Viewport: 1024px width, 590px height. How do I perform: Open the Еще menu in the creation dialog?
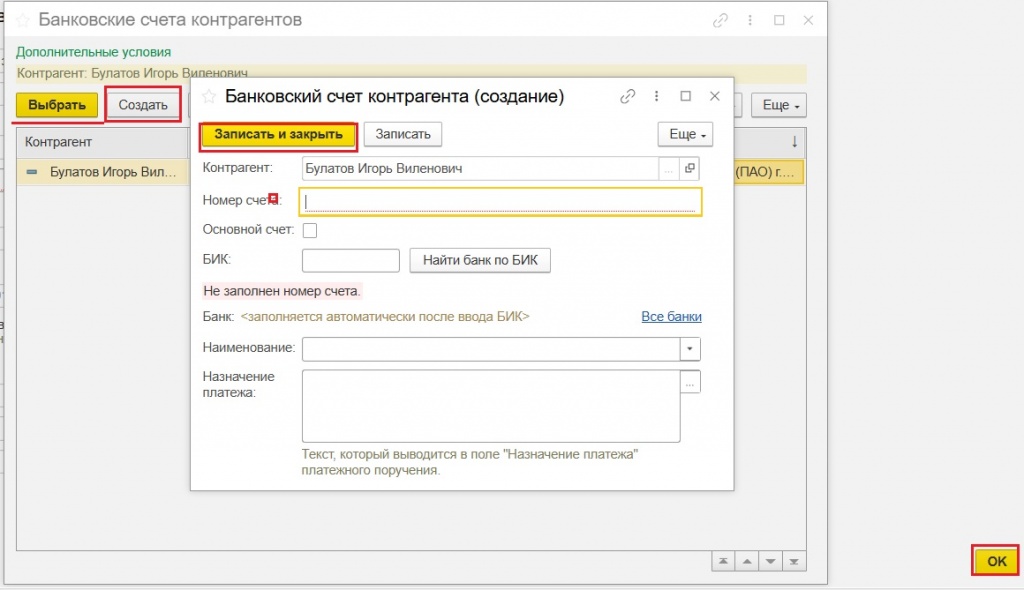[x=685, y=134]
